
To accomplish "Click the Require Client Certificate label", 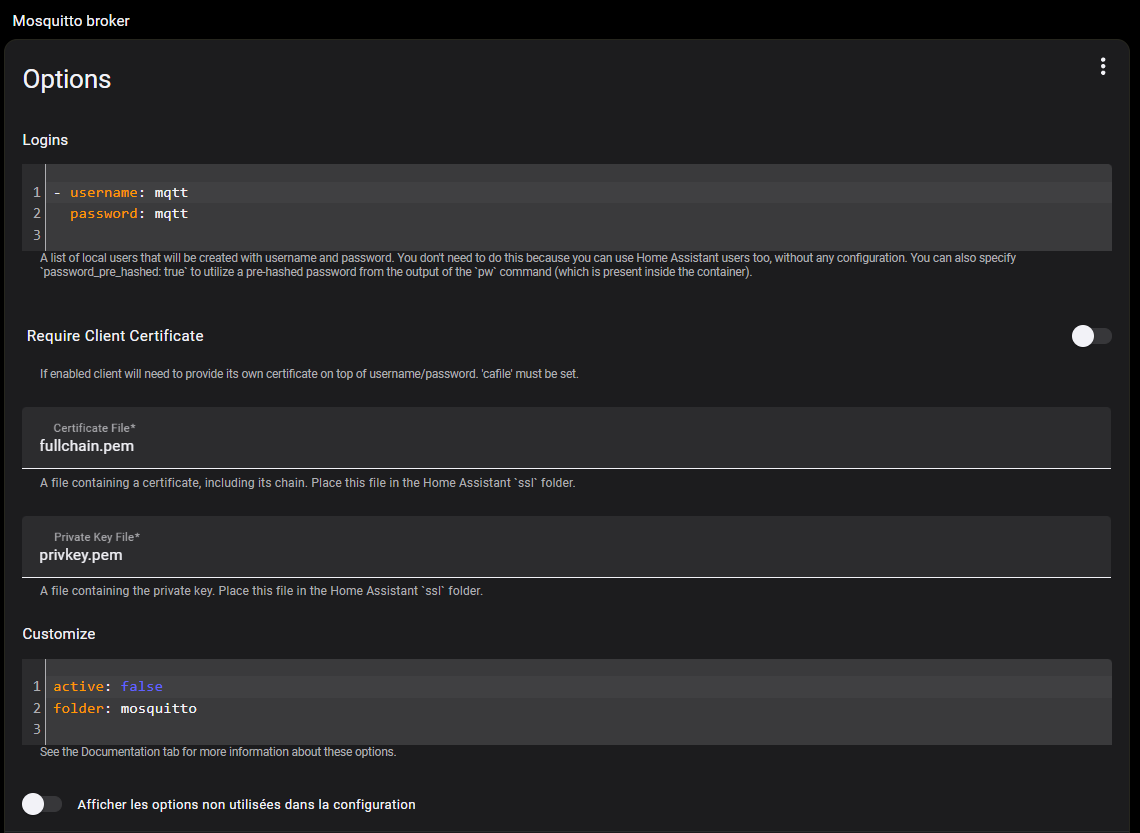I will pyautogui.click(x=115, y=336).
